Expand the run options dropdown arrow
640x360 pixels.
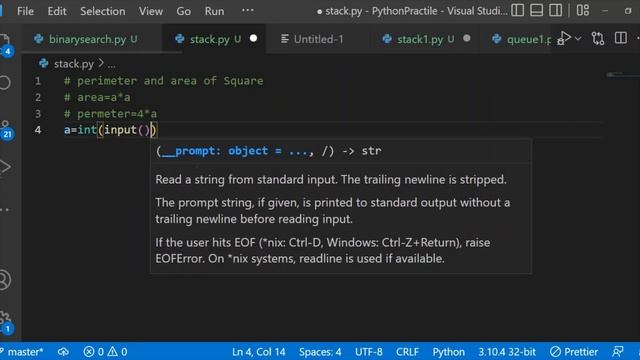coord(578,38)
